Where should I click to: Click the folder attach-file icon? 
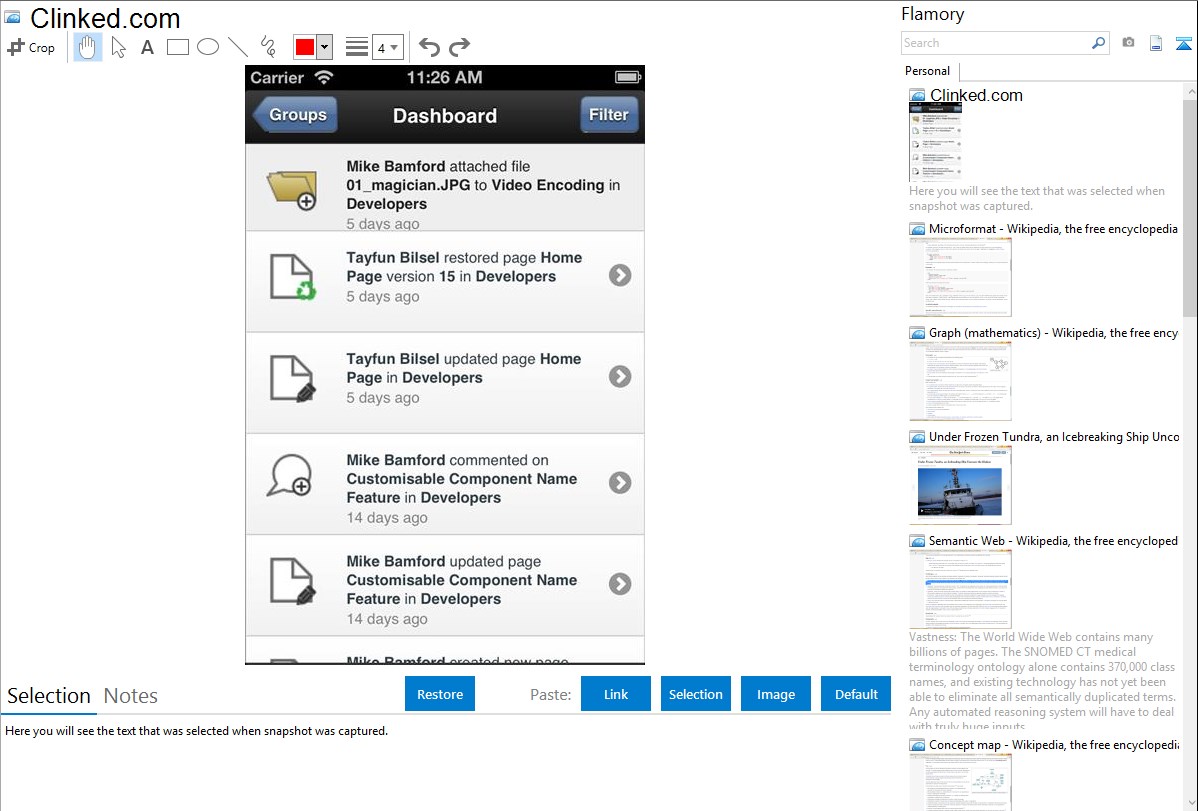click(x=292, y=189)
